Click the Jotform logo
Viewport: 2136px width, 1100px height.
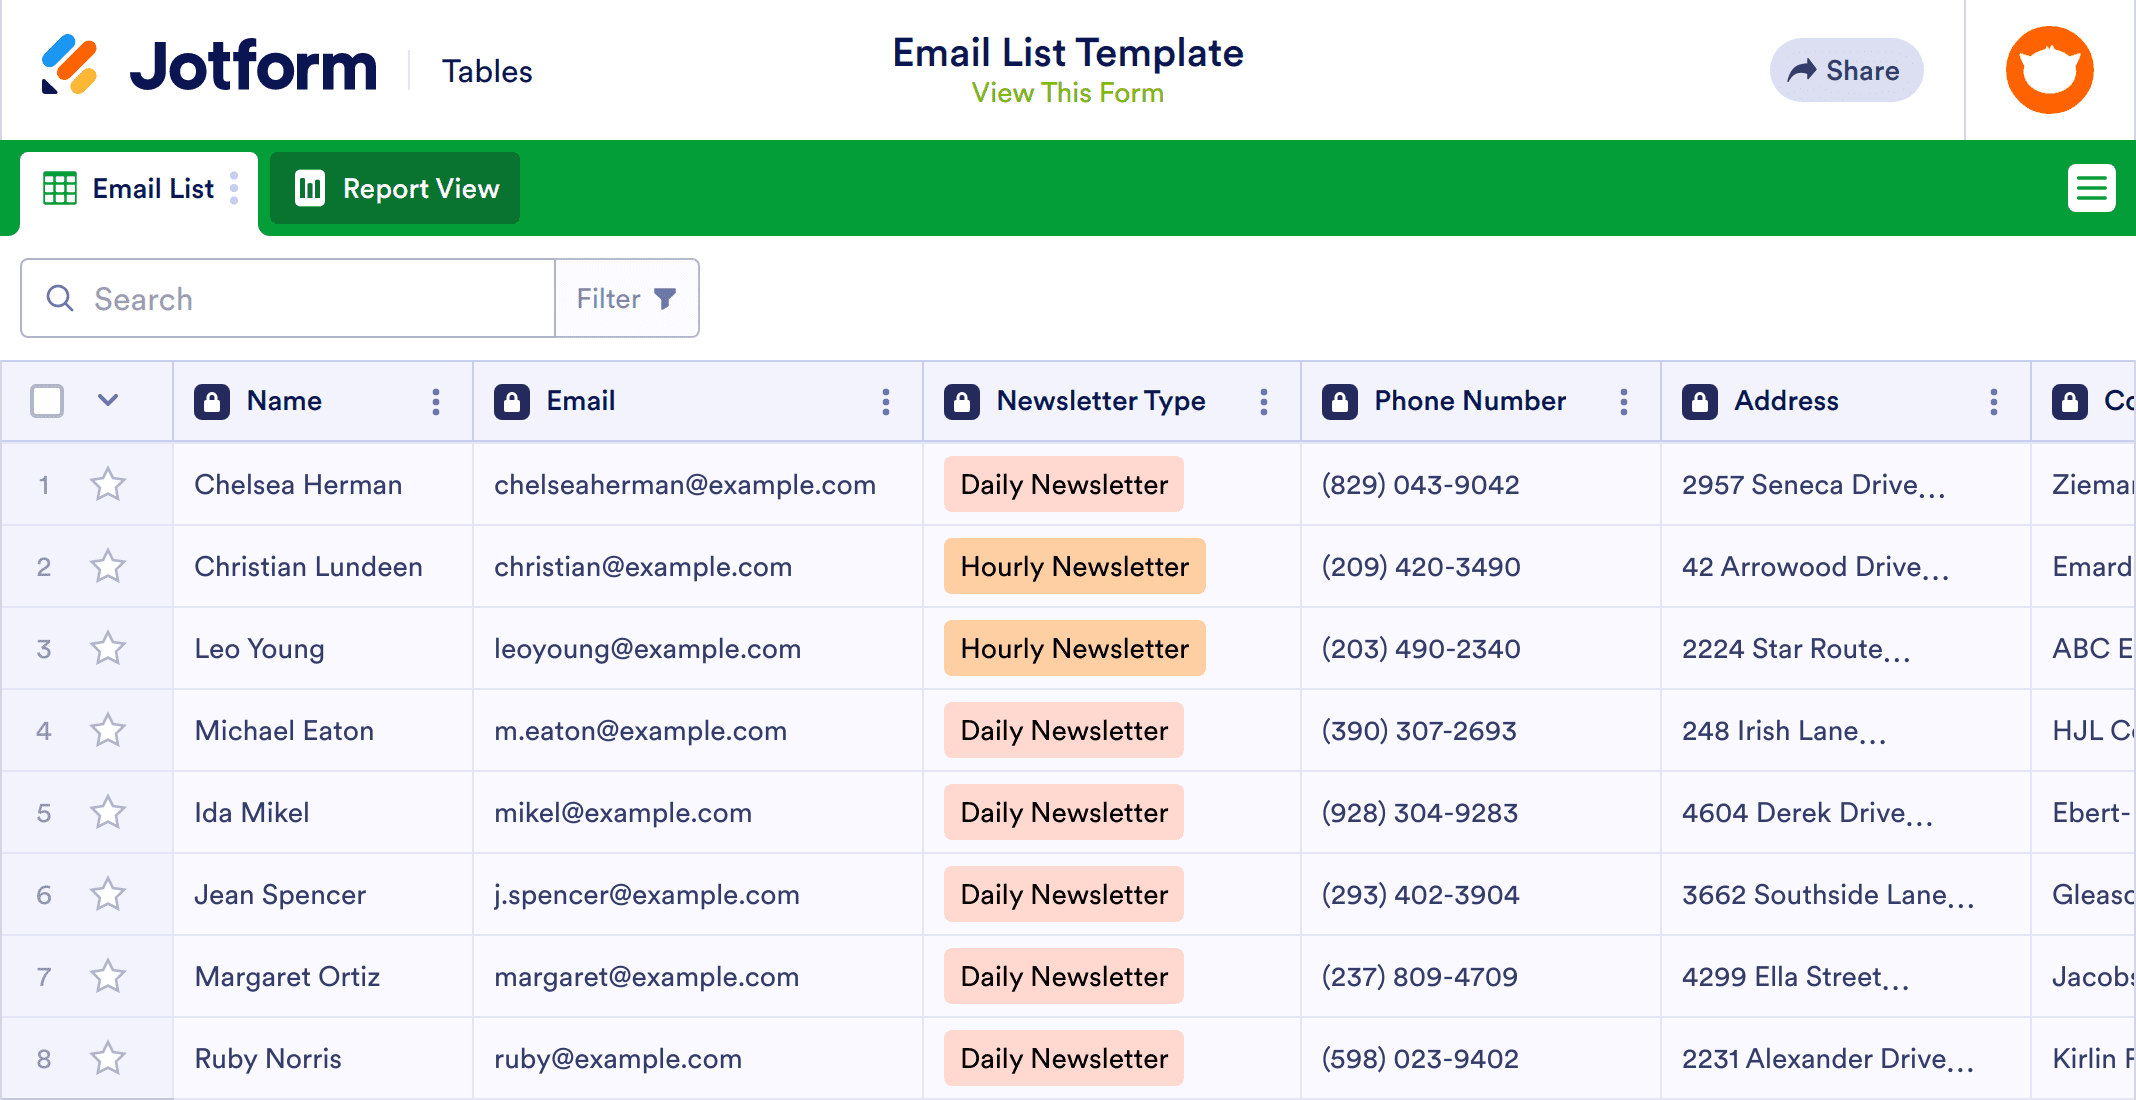[x=210, y=65]
